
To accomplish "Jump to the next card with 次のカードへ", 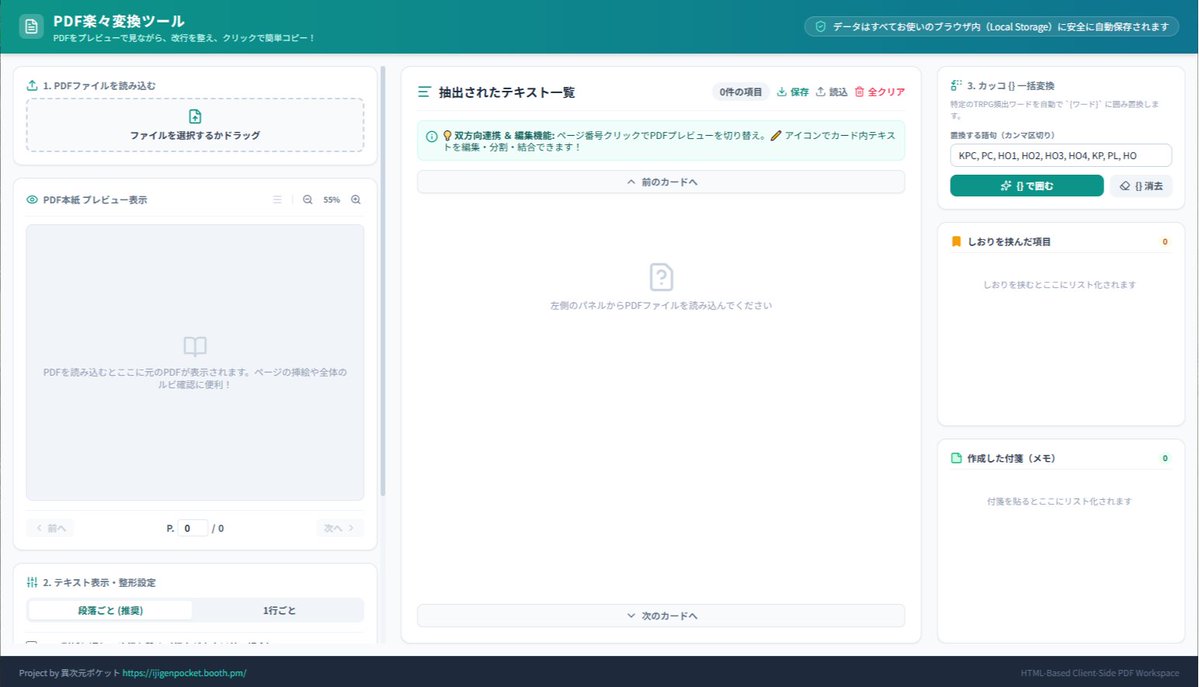I will [661, 616].
